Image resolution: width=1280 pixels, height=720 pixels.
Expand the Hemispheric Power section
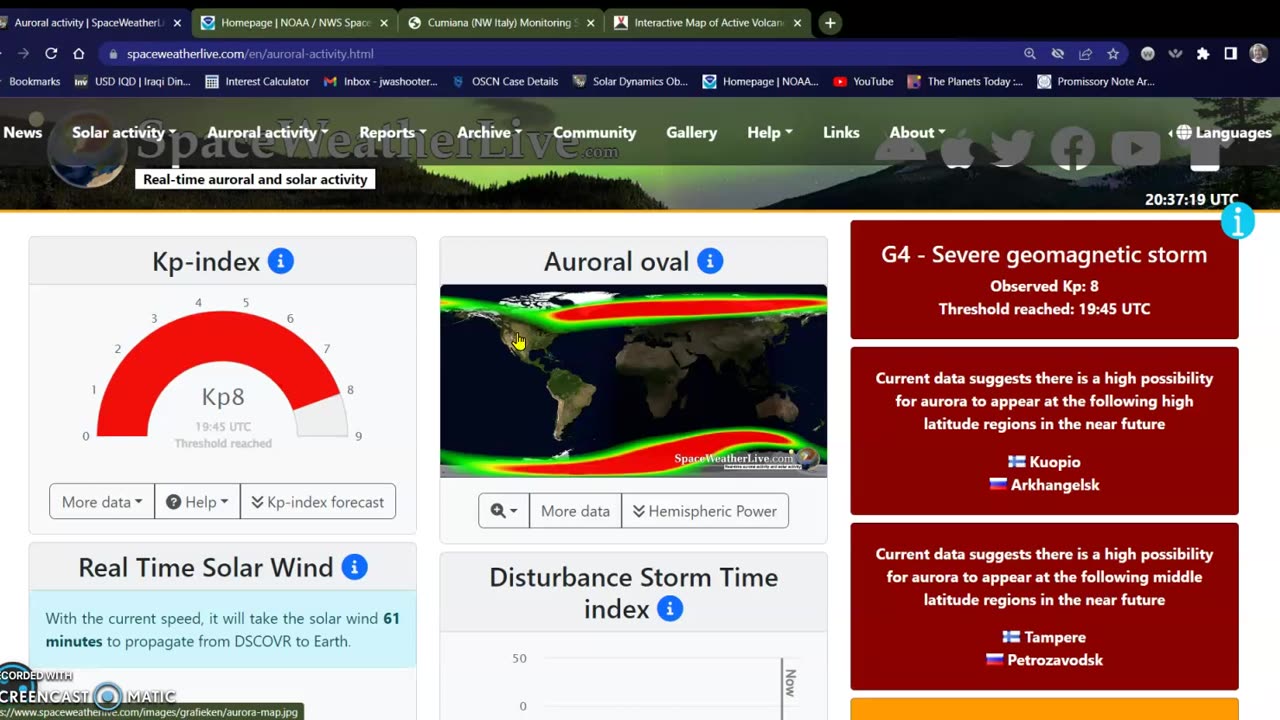(x=705, y=511)
